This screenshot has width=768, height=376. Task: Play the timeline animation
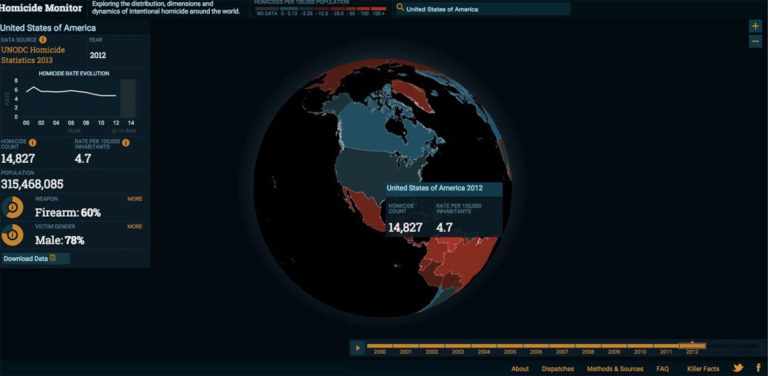coord(358,348)
